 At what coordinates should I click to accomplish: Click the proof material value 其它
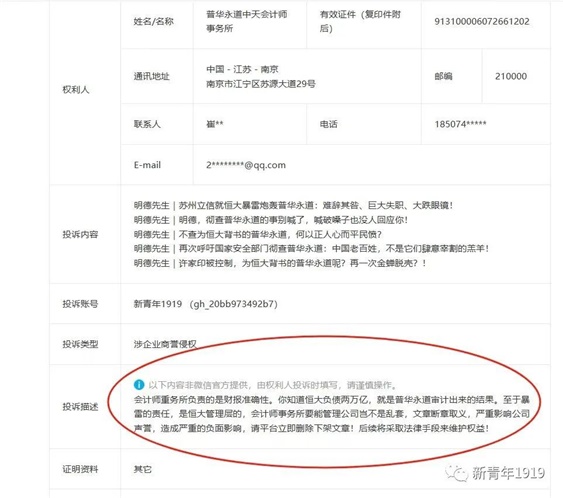(143, 469)
